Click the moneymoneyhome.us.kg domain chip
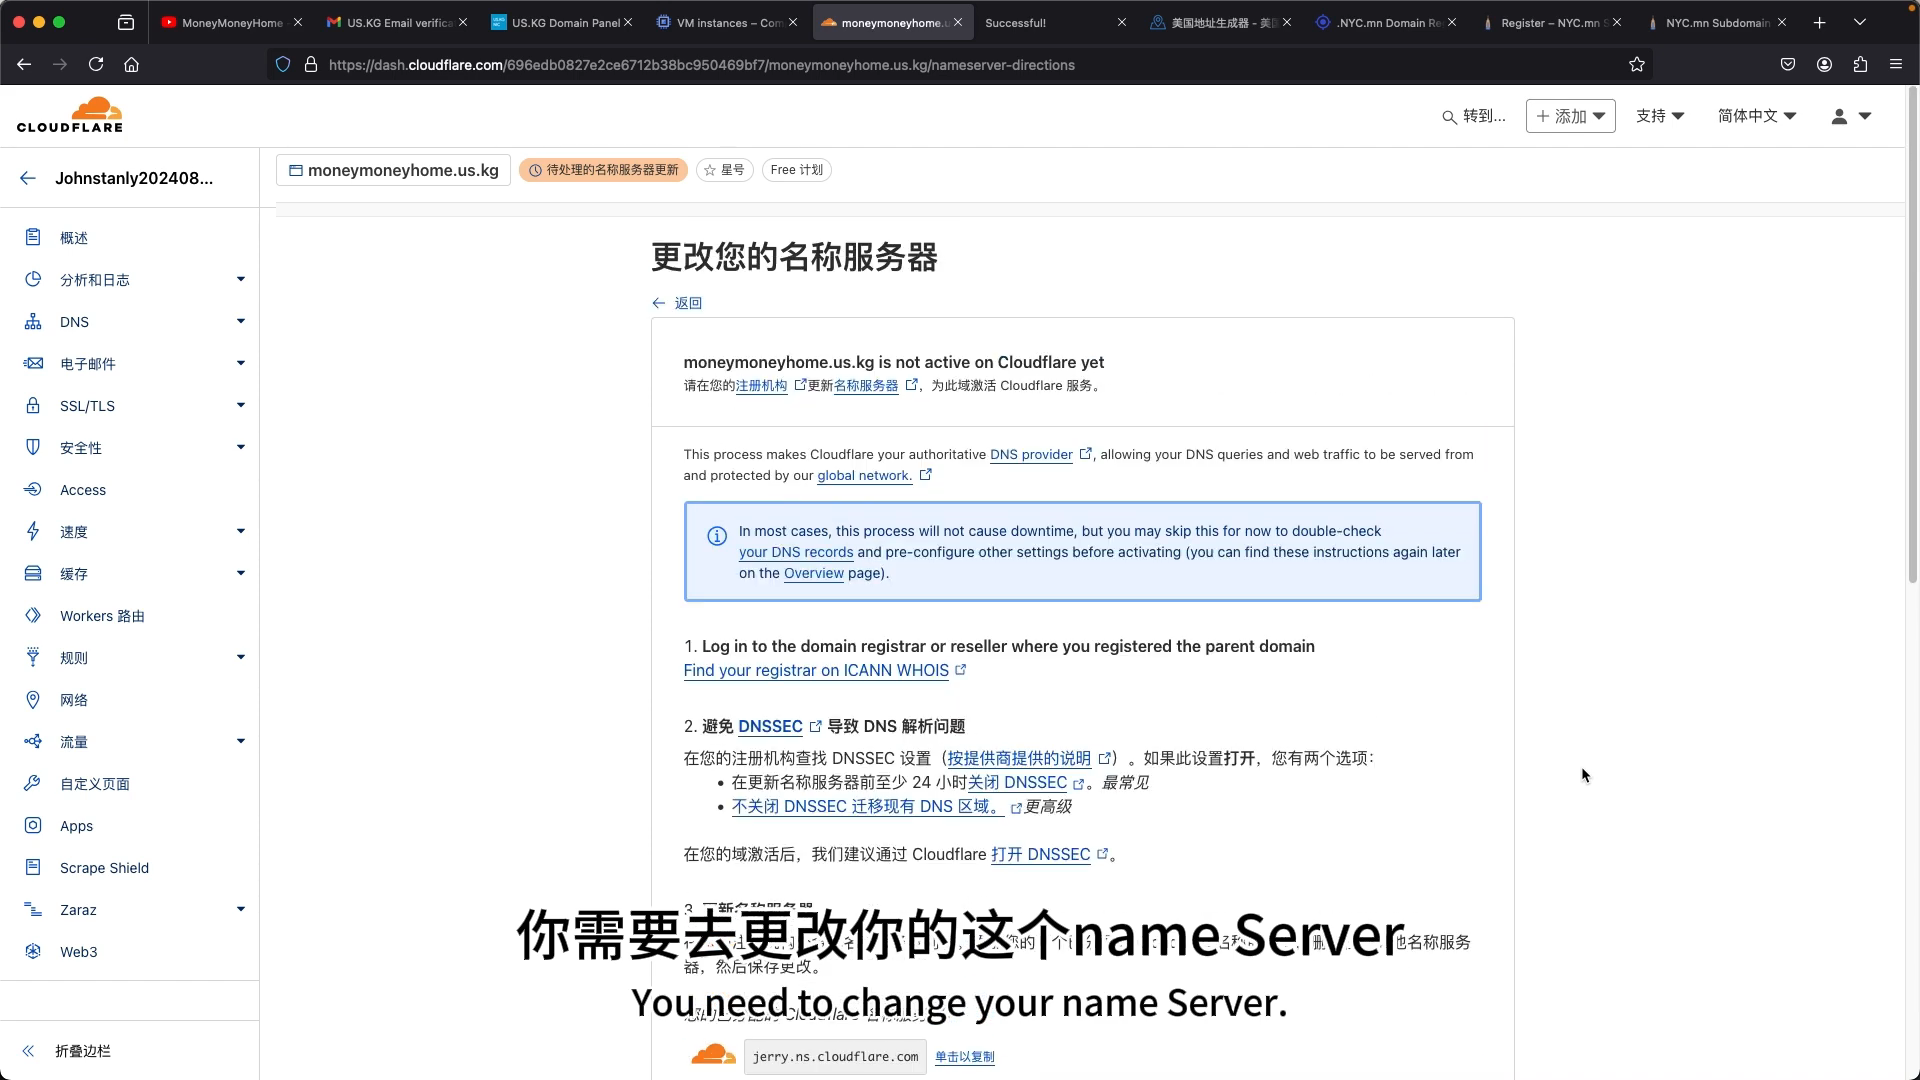The height and width of the screenshot is (1080, 1920). click(x=393, y=170)
